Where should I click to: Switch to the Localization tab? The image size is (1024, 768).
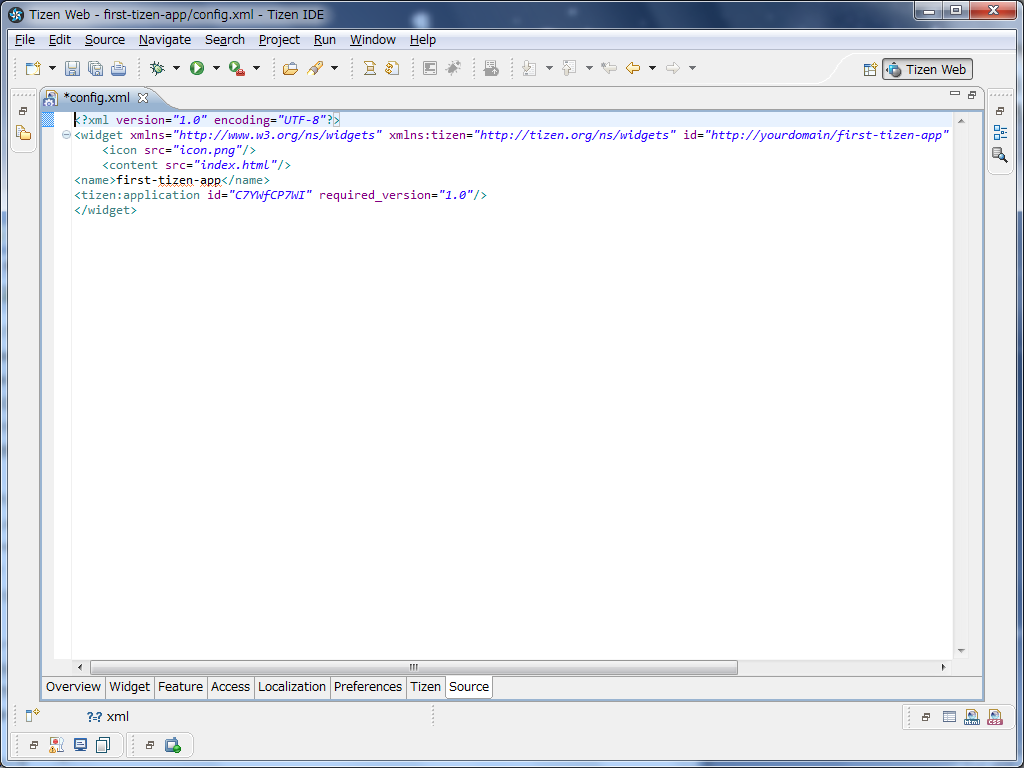pos(291,687)
